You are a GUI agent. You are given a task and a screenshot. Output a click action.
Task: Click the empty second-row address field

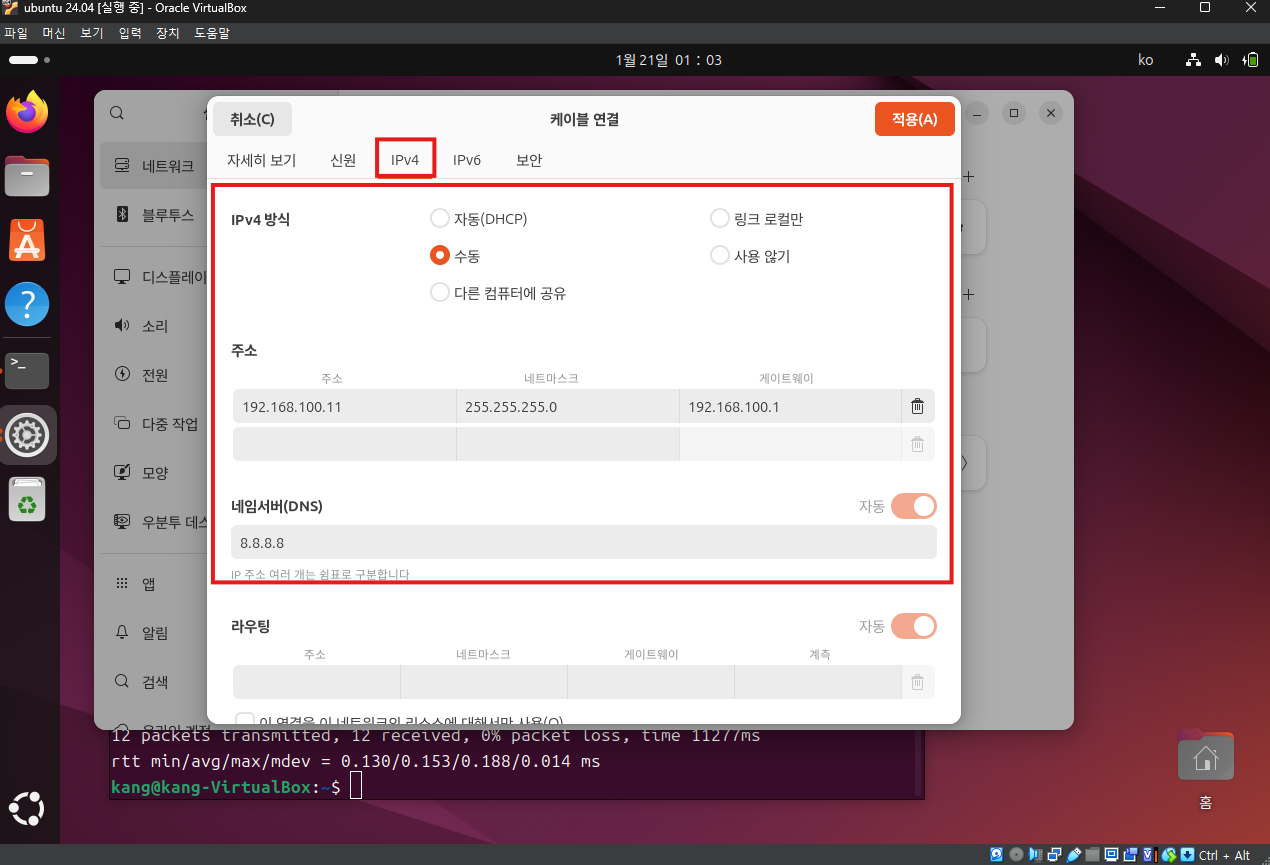click(344, 444)
